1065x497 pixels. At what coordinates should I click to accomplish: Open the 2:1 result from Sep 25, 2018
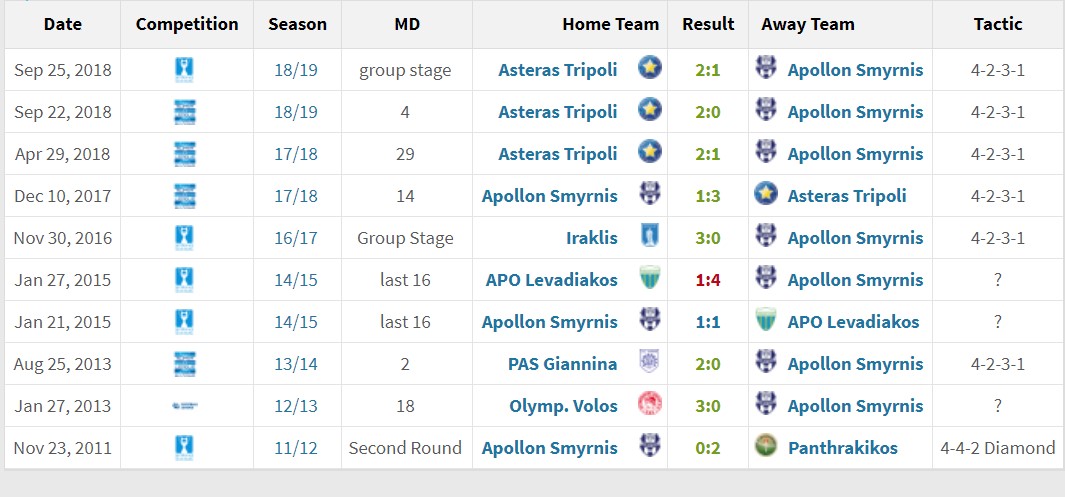(708, 70)
